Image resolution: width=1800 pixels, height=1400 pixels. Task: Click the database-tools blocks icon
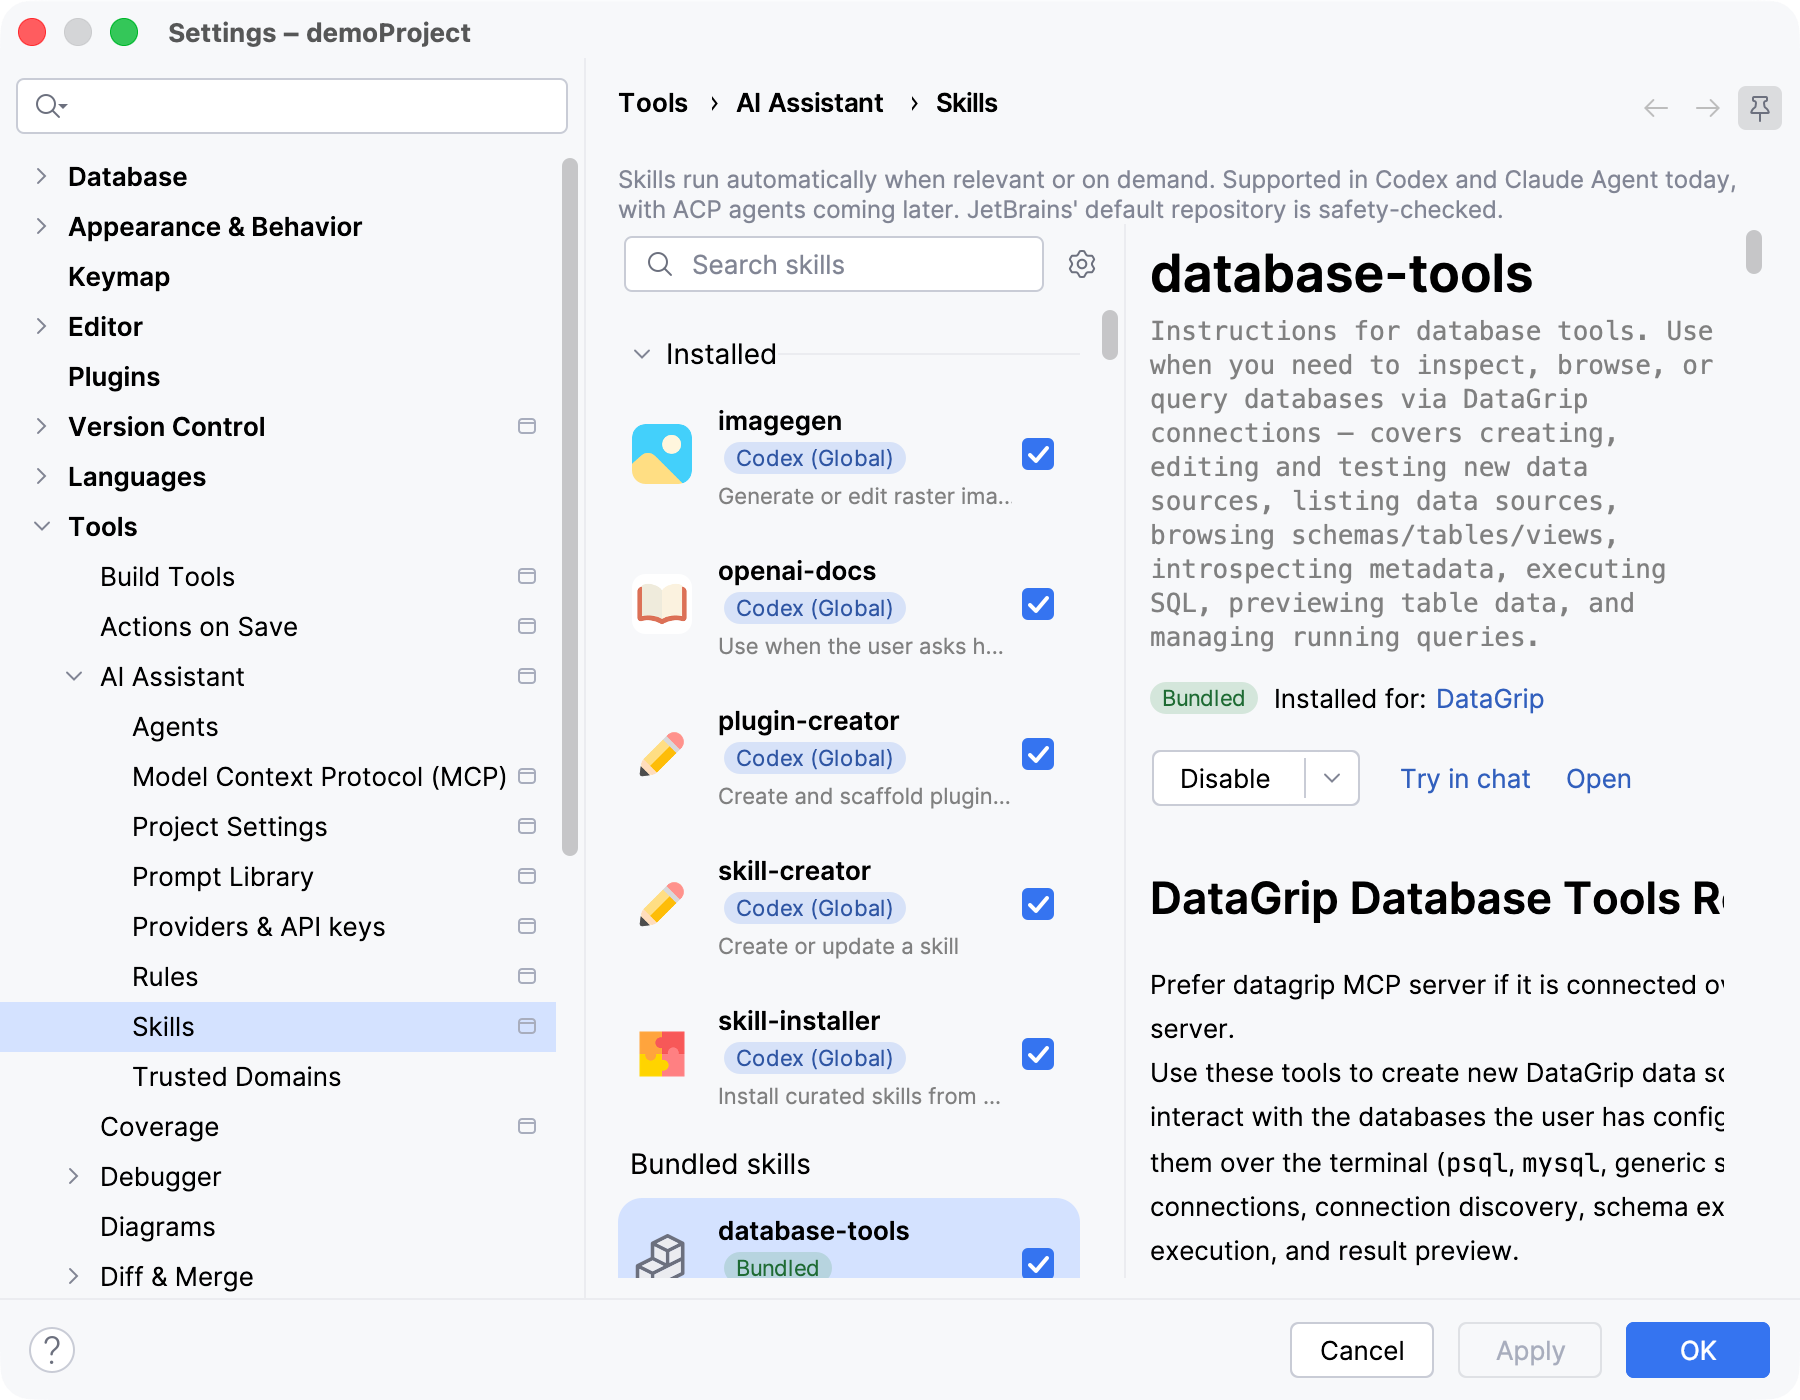(662, 1256)
